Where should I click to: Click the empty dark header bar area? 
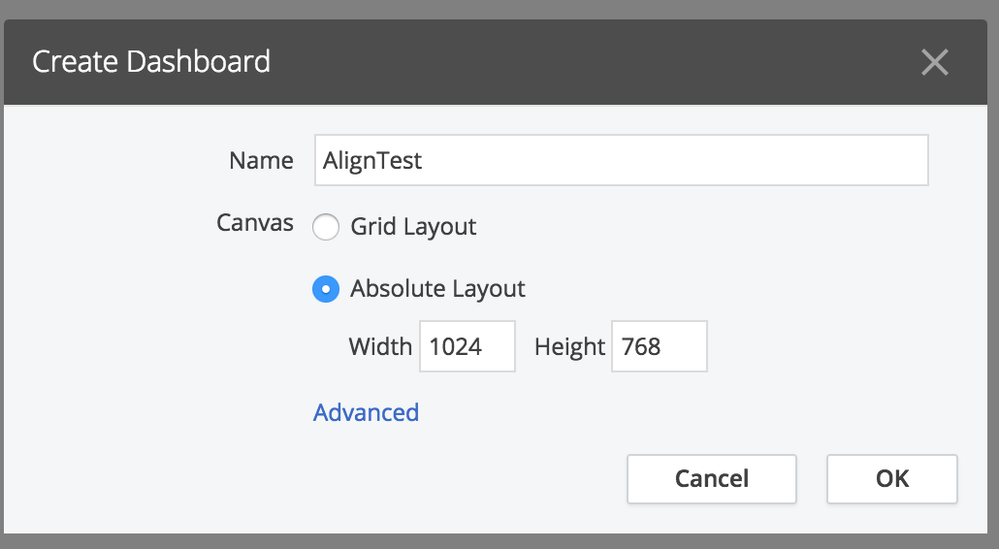(x=600, y=62)
